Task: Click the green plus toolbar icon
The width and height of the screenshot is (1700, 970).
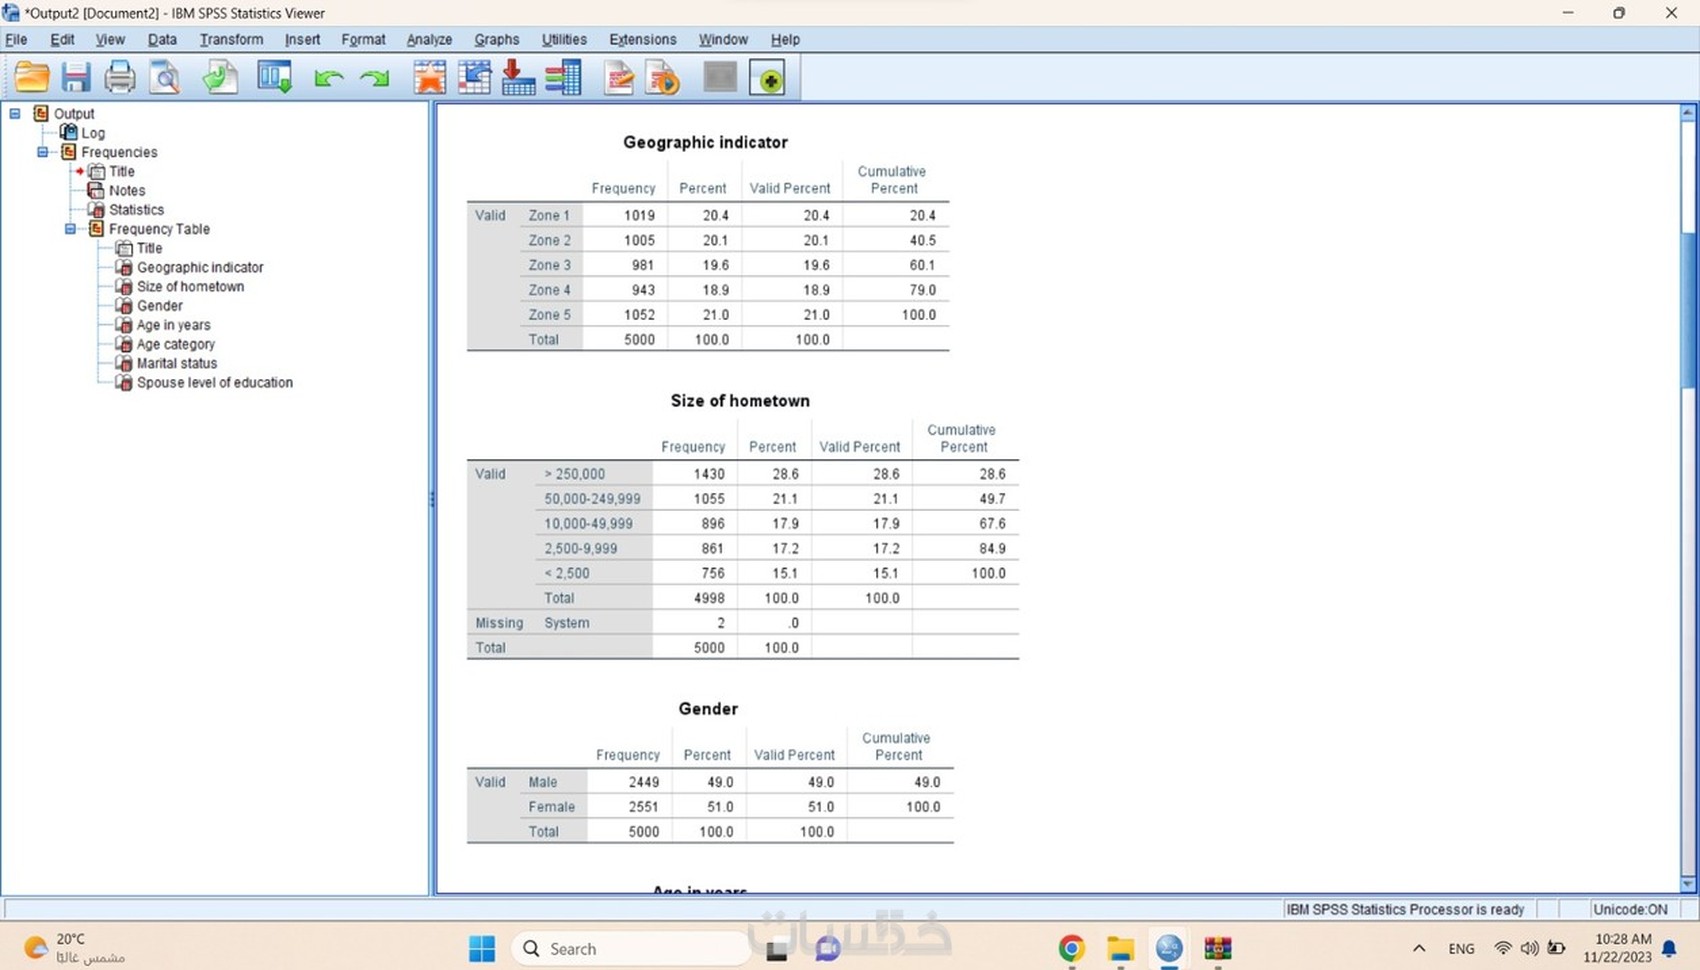Action: pyautogui.click(x=769, y=78)
